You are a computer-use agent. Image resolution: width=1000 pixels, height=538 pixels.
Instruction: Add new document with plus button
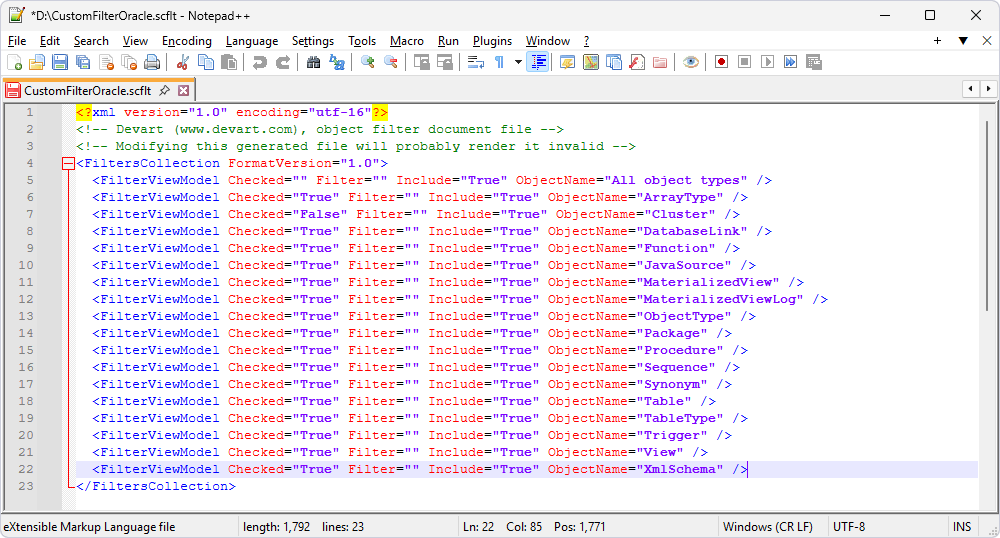click(938, 41)
